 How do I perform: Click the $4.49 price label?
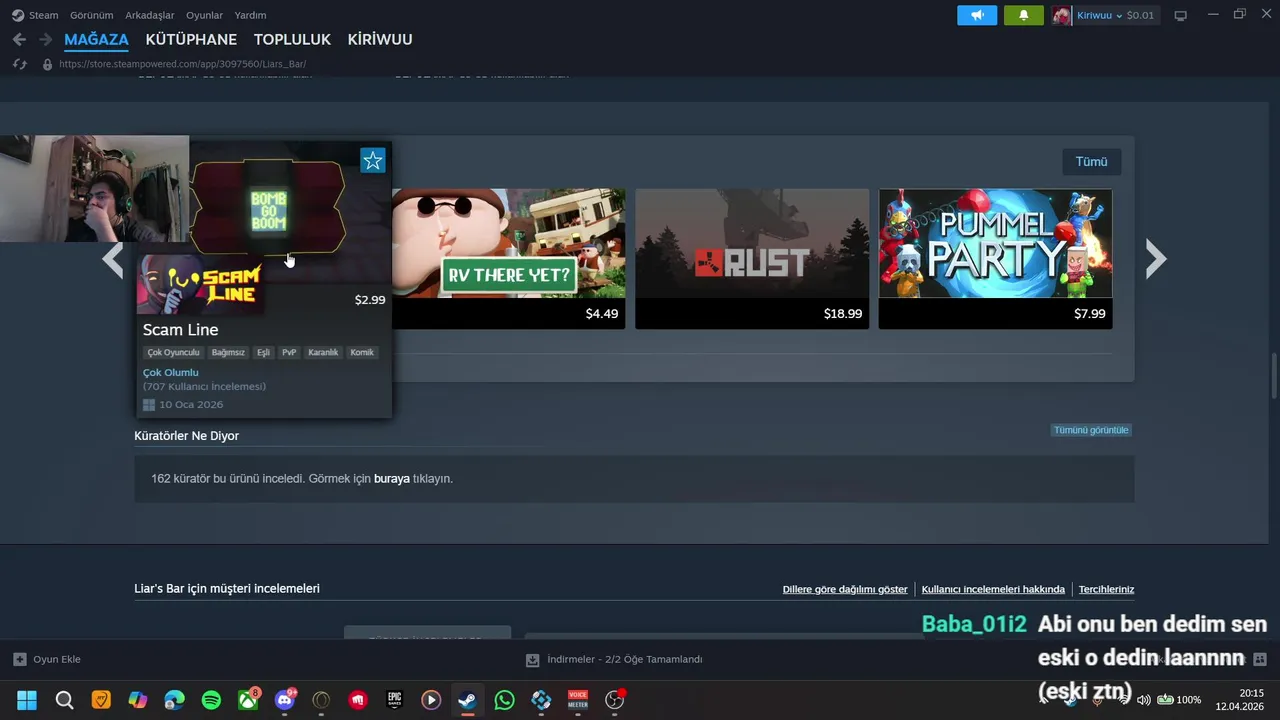[602, 314]
